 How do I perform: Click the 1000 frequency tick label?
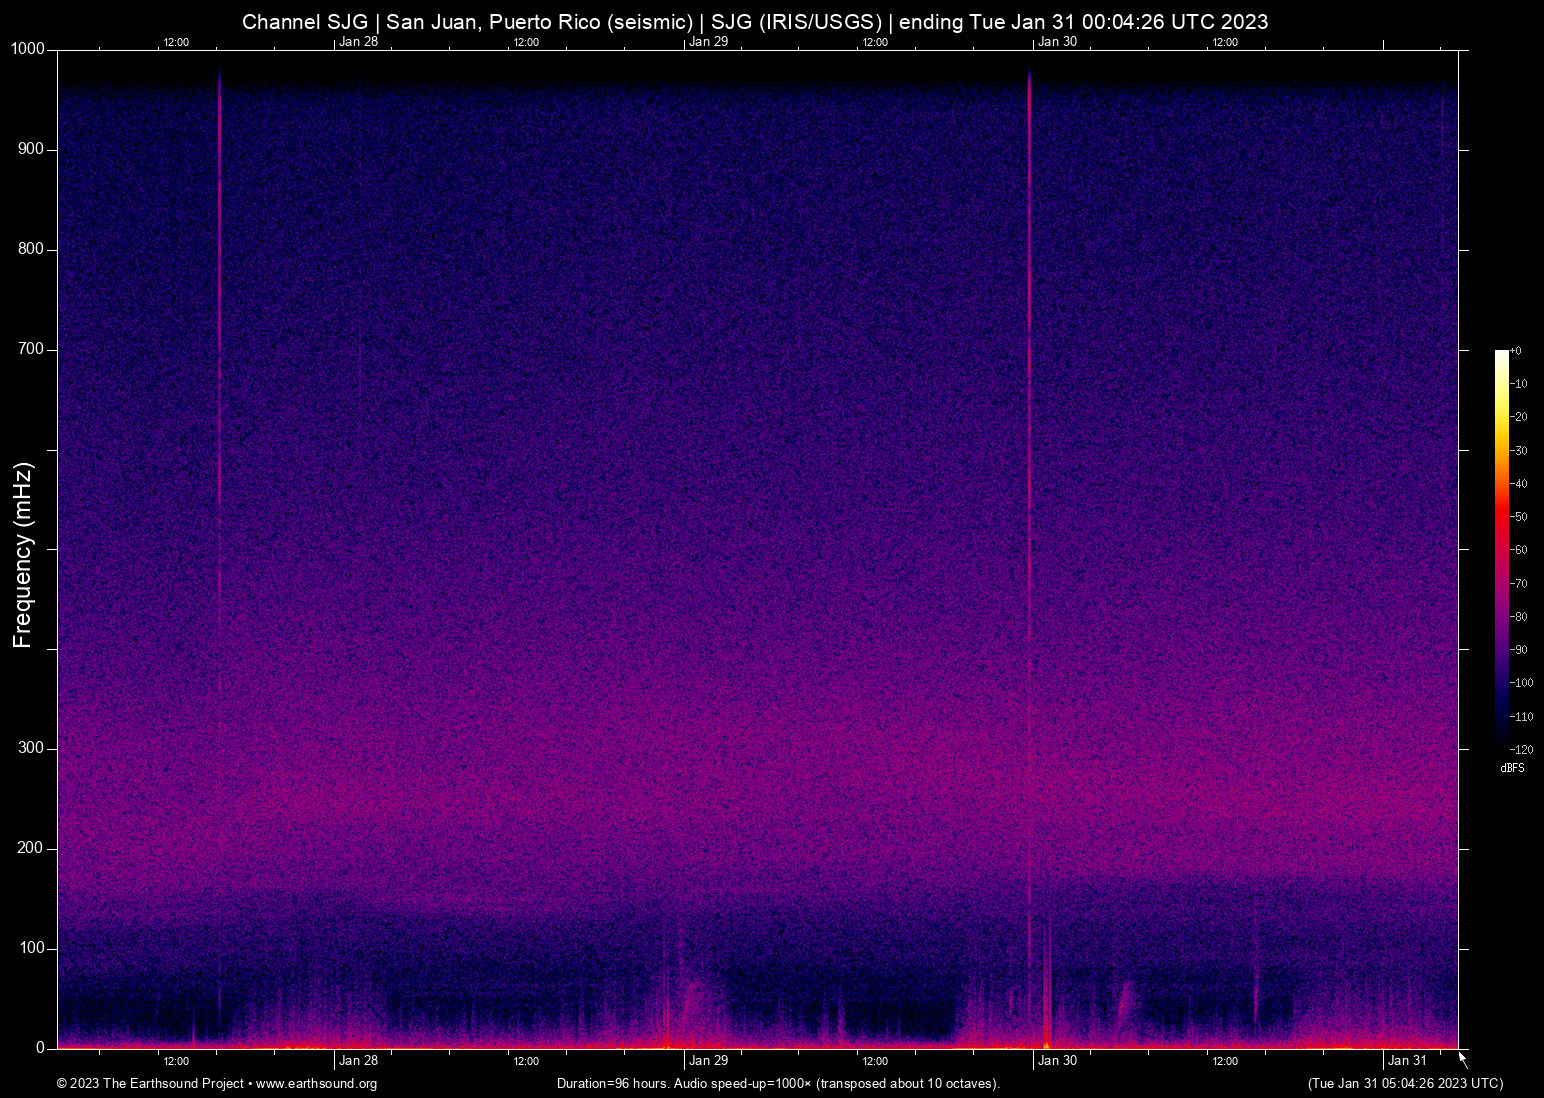[26, 48]
